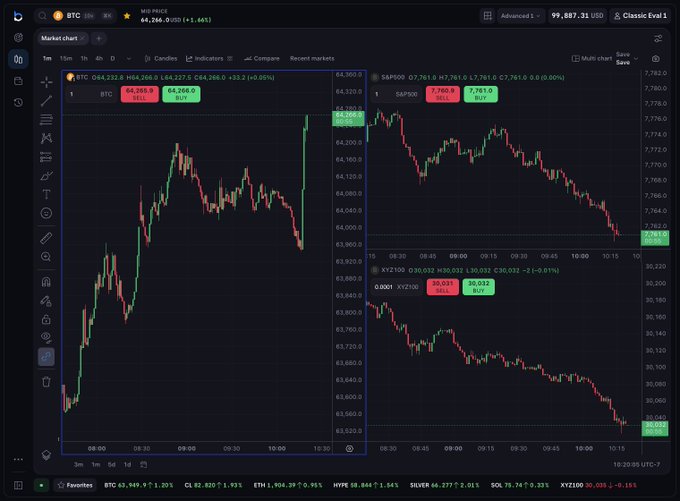Open the object tree layers icon
This screenshot has height=501, width=680.
click(x=46, y=455)
